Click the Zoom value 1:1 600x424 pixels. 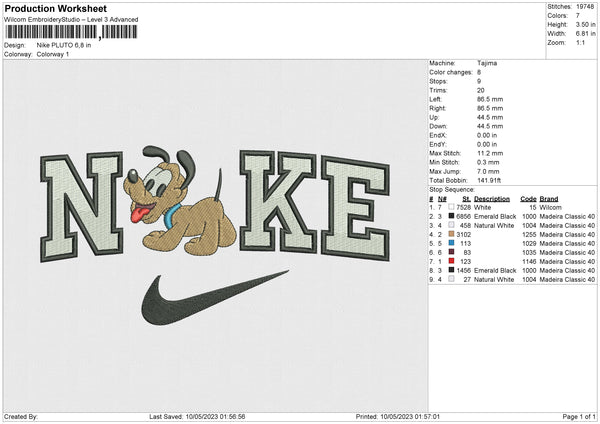tap(580, 42)
